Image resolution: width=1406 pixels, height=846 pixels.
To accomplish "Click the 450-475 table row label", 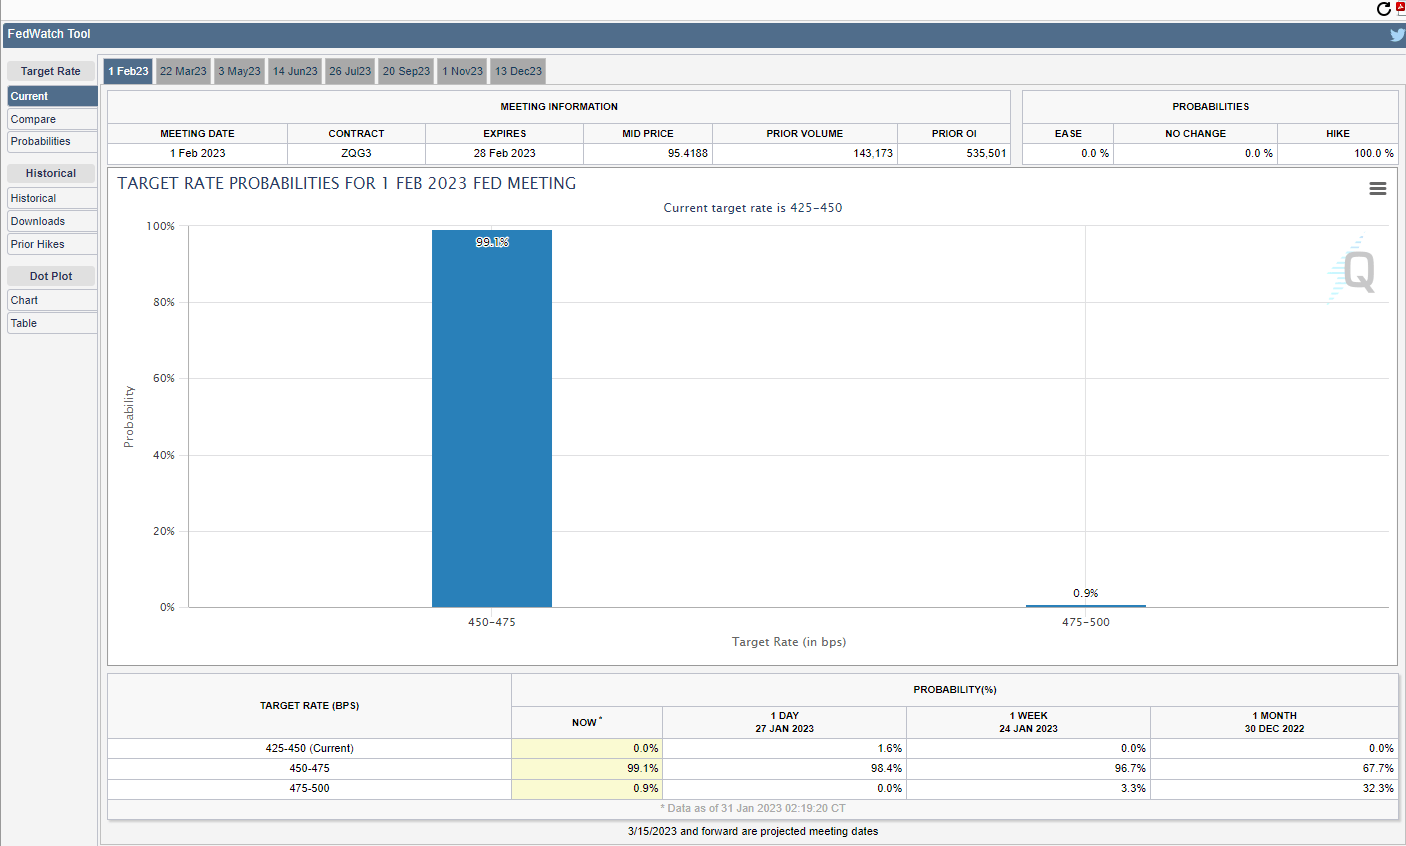I will (309, 768).
